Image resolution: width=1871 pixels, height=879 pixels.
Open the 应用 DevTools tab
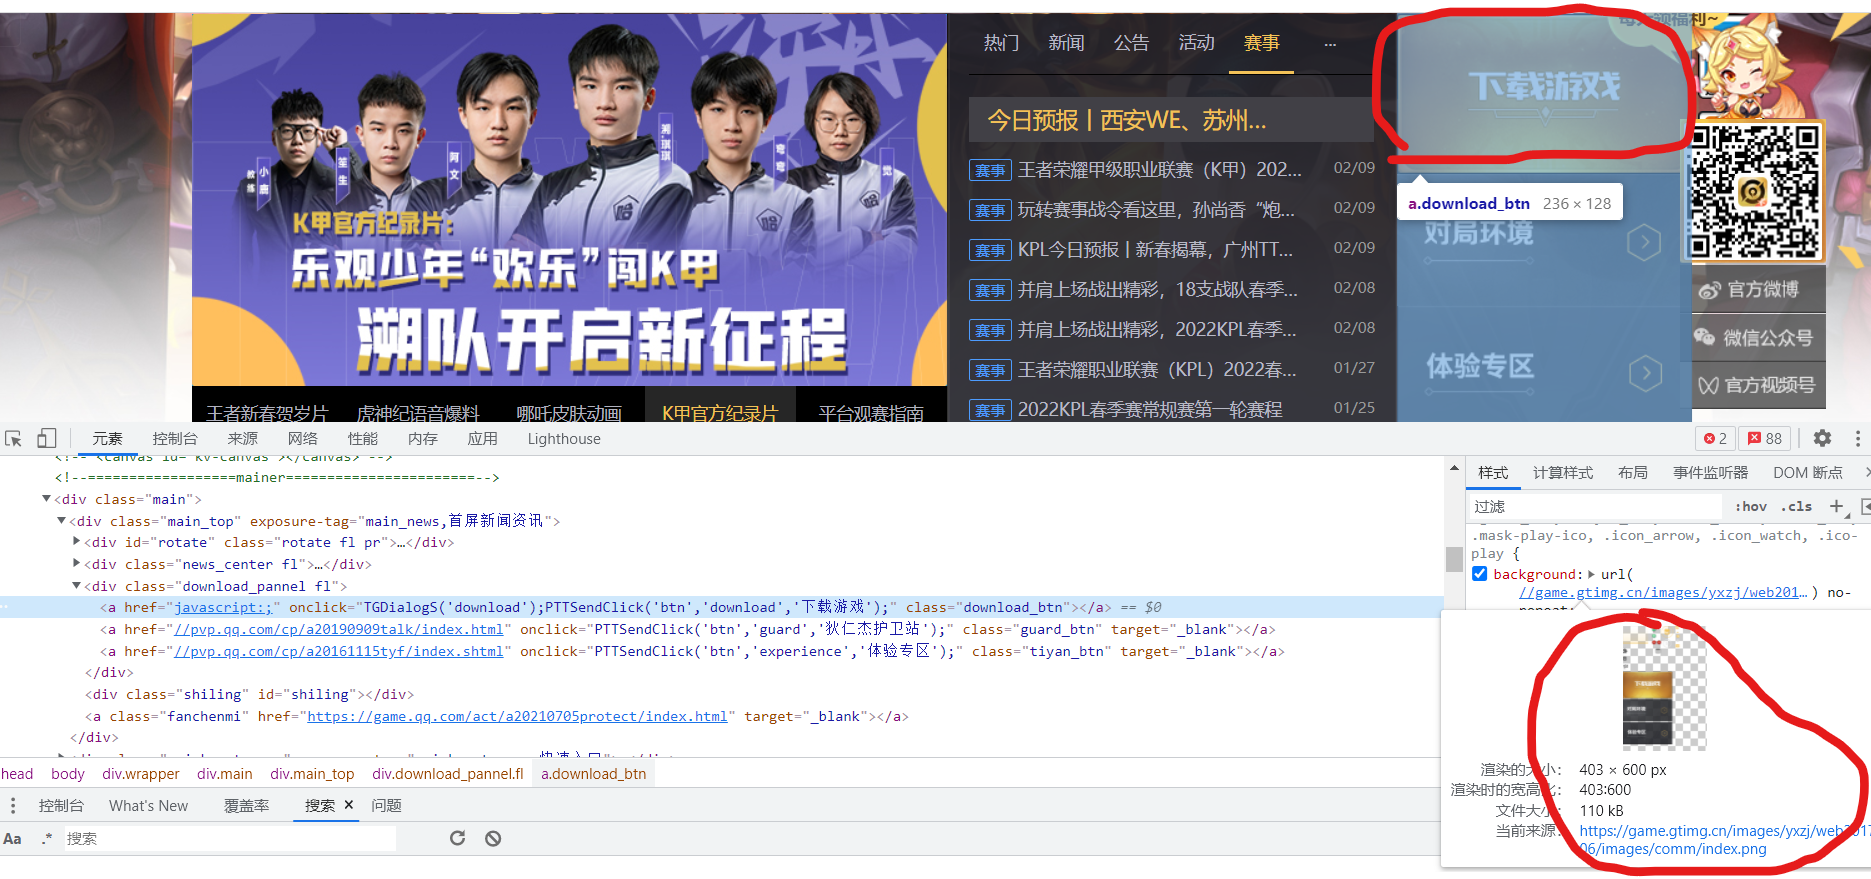[482, 438]
